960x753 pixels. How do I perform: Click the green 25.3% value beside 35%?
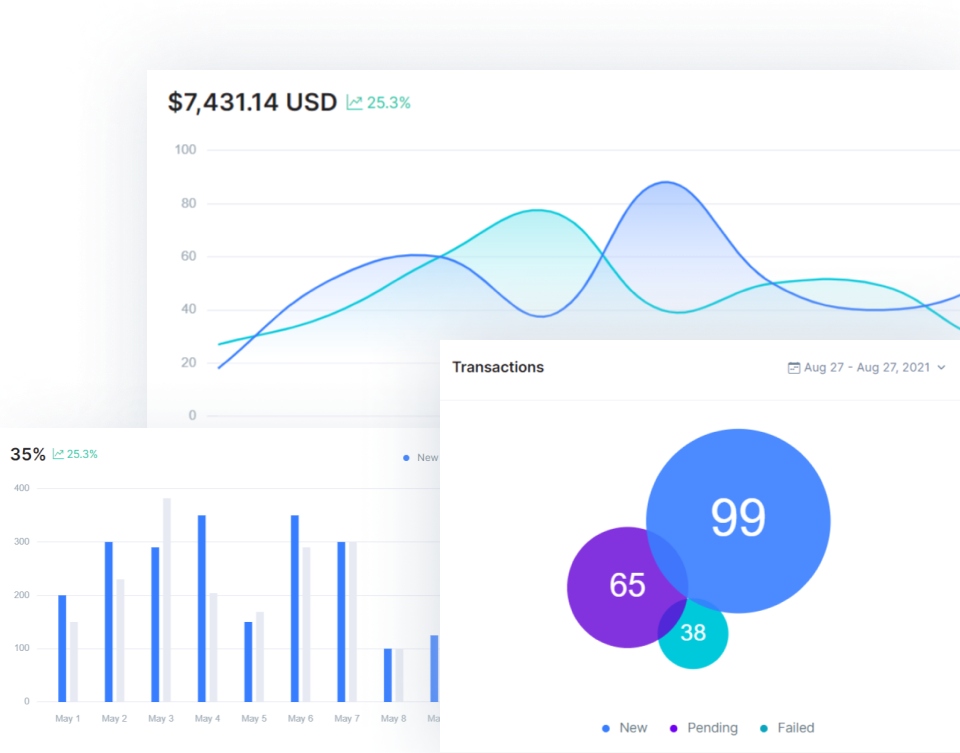coord(82,454)
